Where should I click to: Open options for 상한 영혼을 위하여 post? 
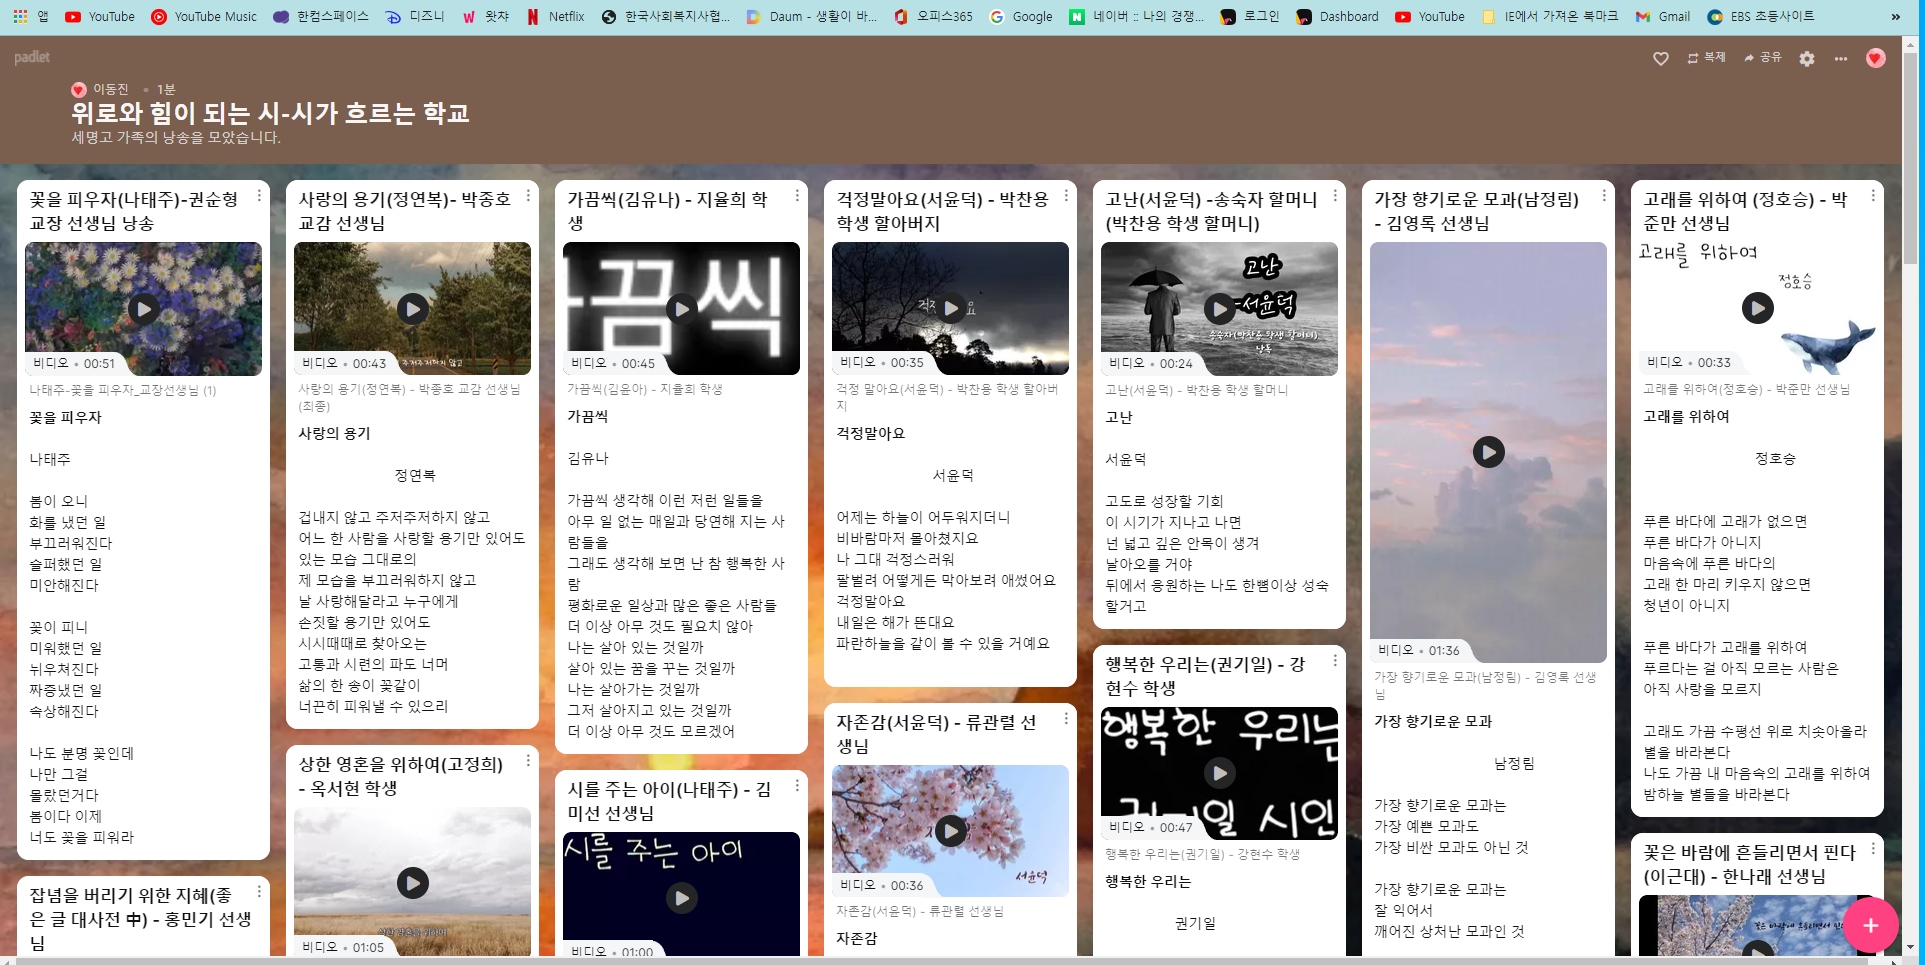pos(528,761)
